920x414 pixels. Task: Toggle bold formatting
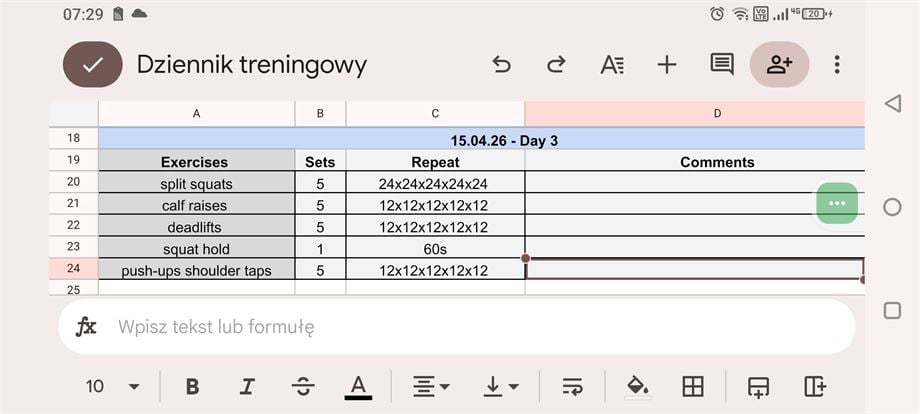coord(193,386)
